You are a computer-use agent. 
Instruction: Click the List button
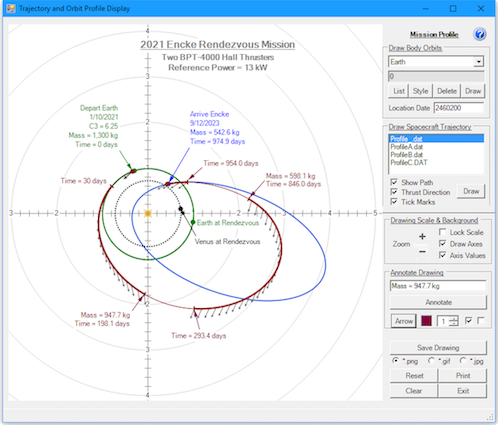(x=399, y=91)
